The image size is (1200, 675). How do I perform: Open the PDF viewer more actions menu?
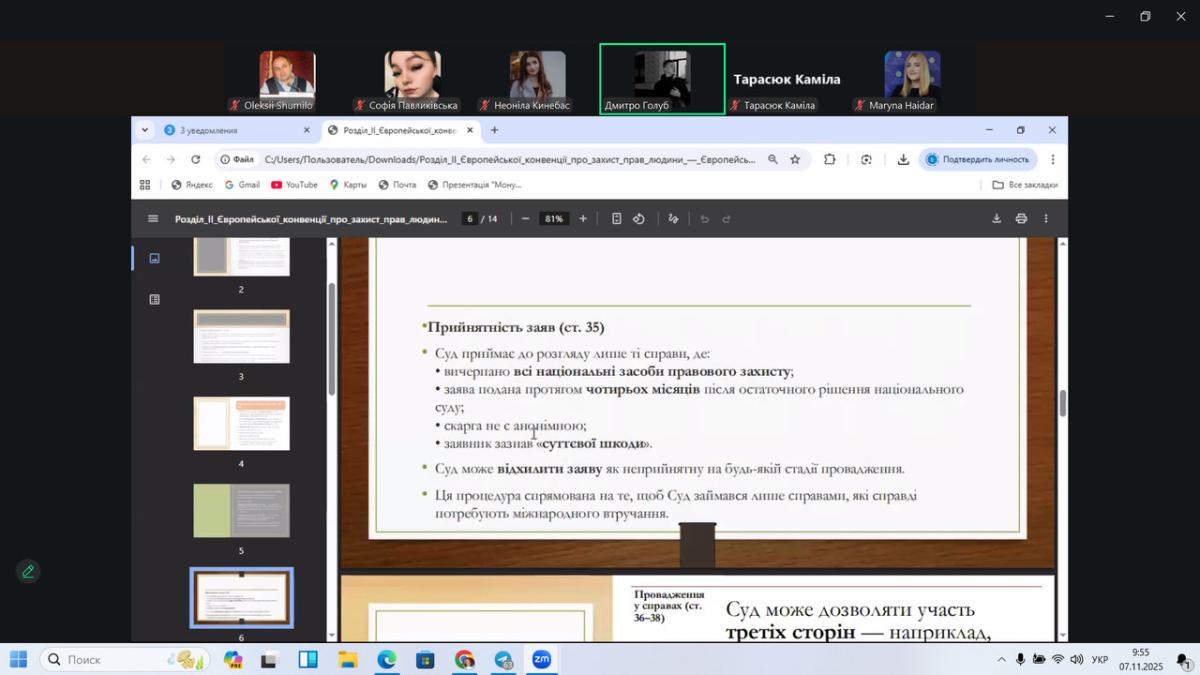pos(1046,219)
